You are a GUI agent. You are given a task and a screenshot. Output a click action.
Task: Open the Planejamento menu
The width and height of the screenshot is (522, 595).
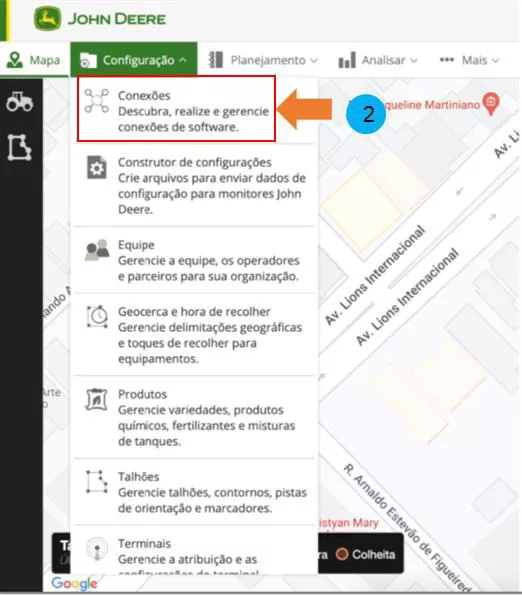263,60
